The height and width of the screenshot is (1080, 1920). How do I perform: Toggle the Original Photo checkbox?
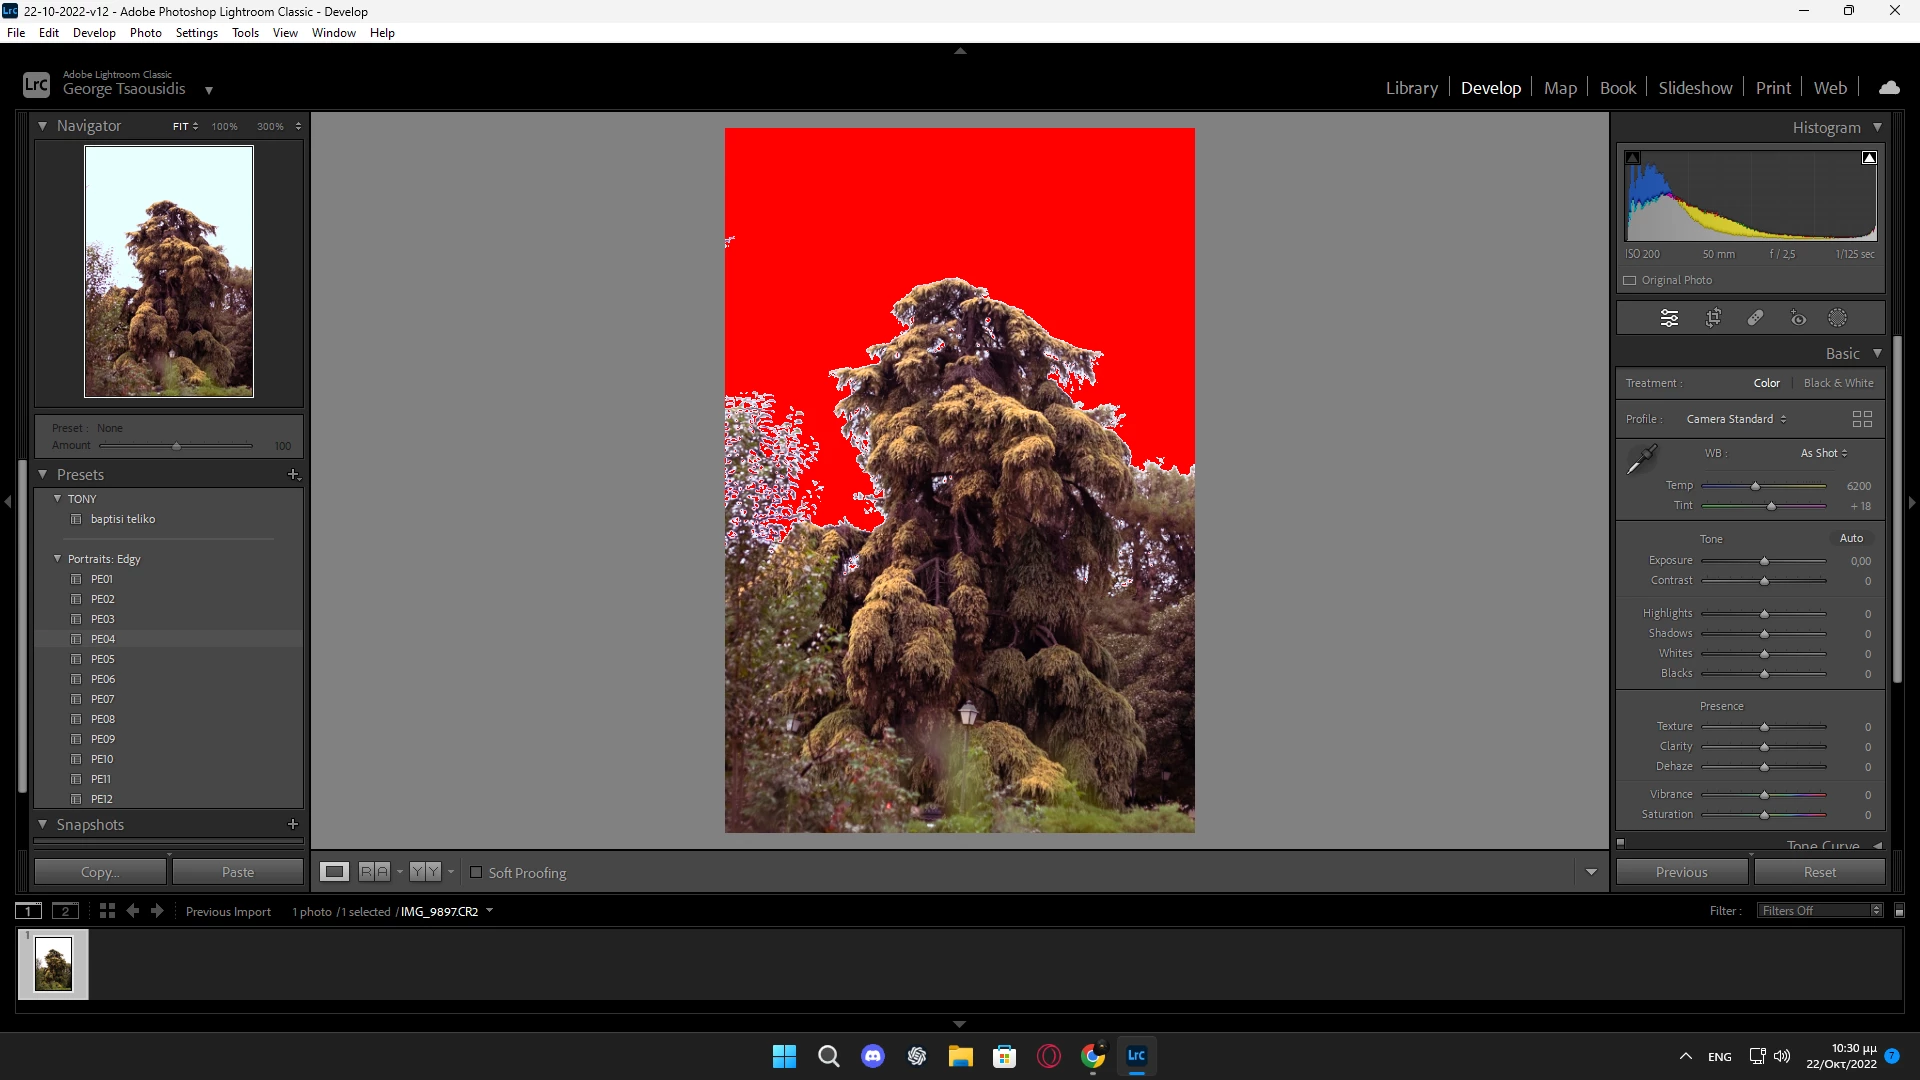pos(1630,281)
